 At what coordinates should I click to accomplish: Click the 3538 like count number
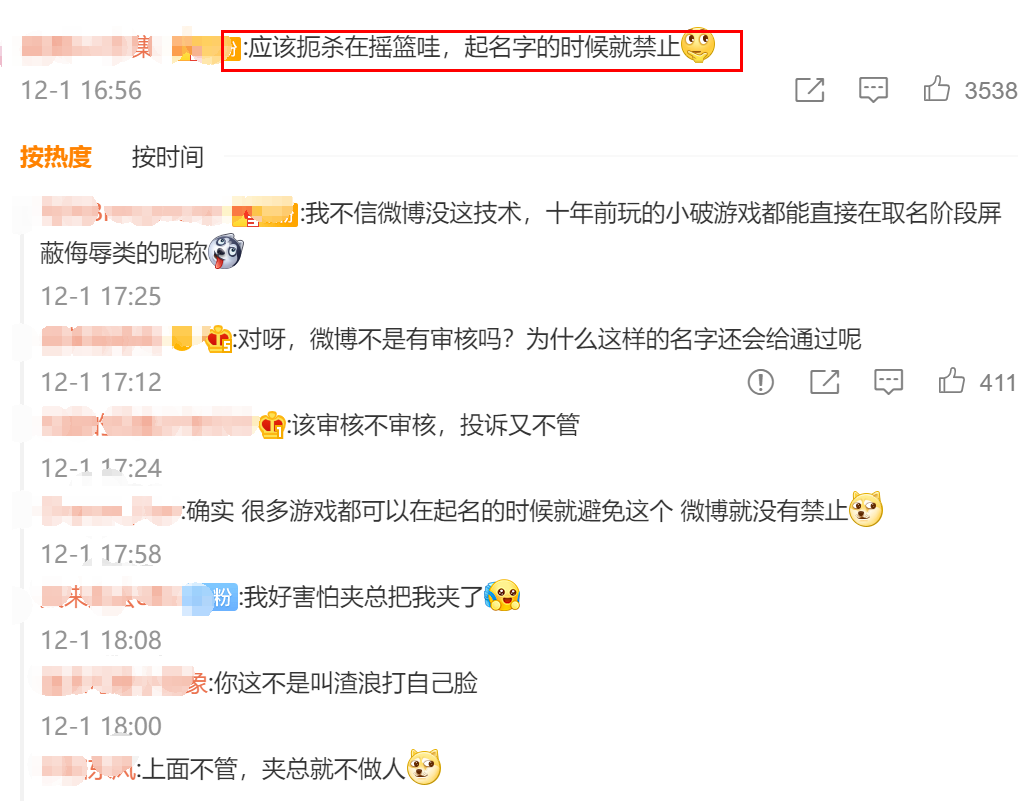[991, 90]
